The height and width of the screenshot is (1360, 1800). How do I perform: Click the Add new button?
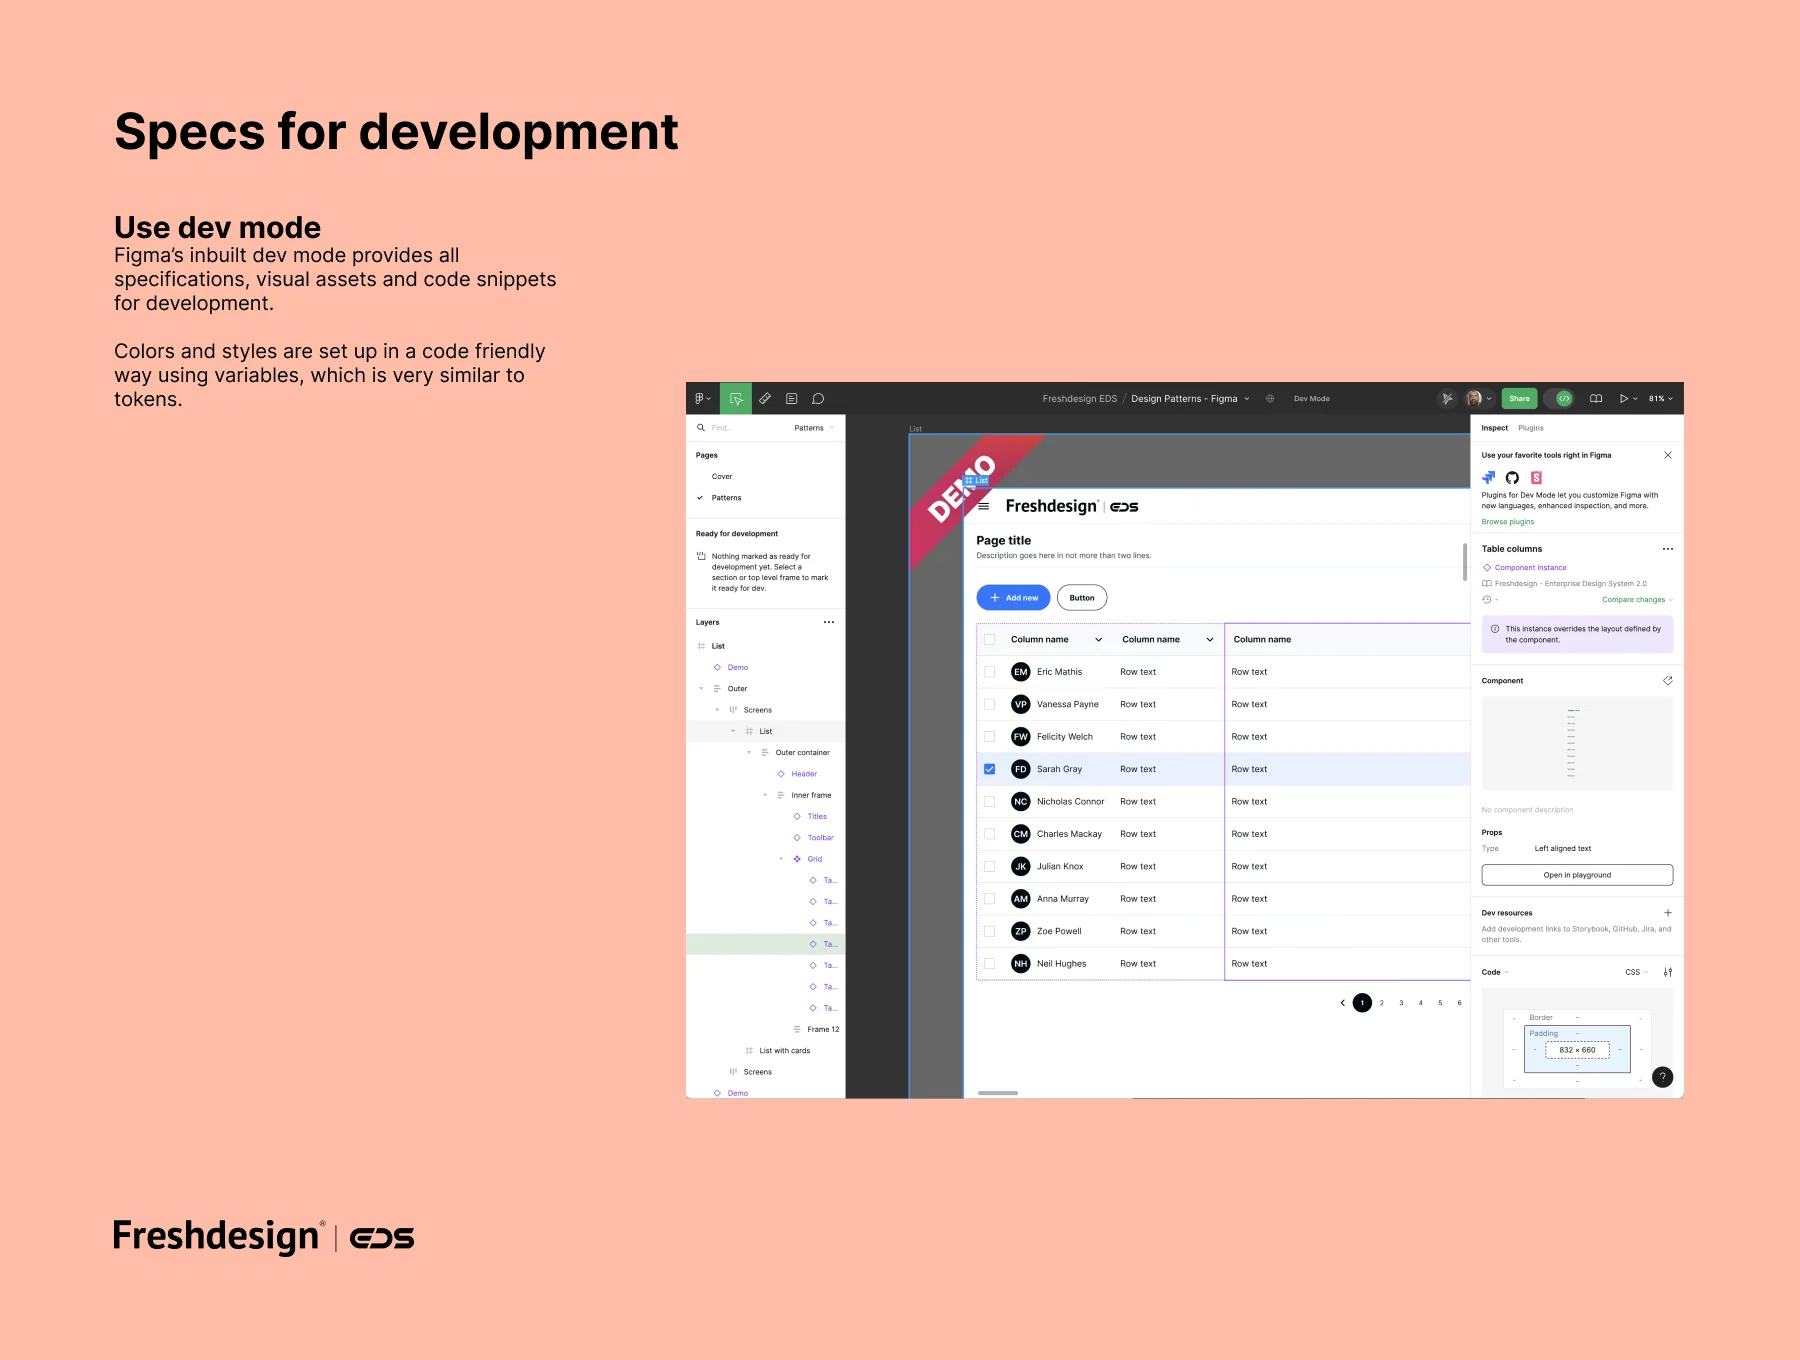[1013, 598]
